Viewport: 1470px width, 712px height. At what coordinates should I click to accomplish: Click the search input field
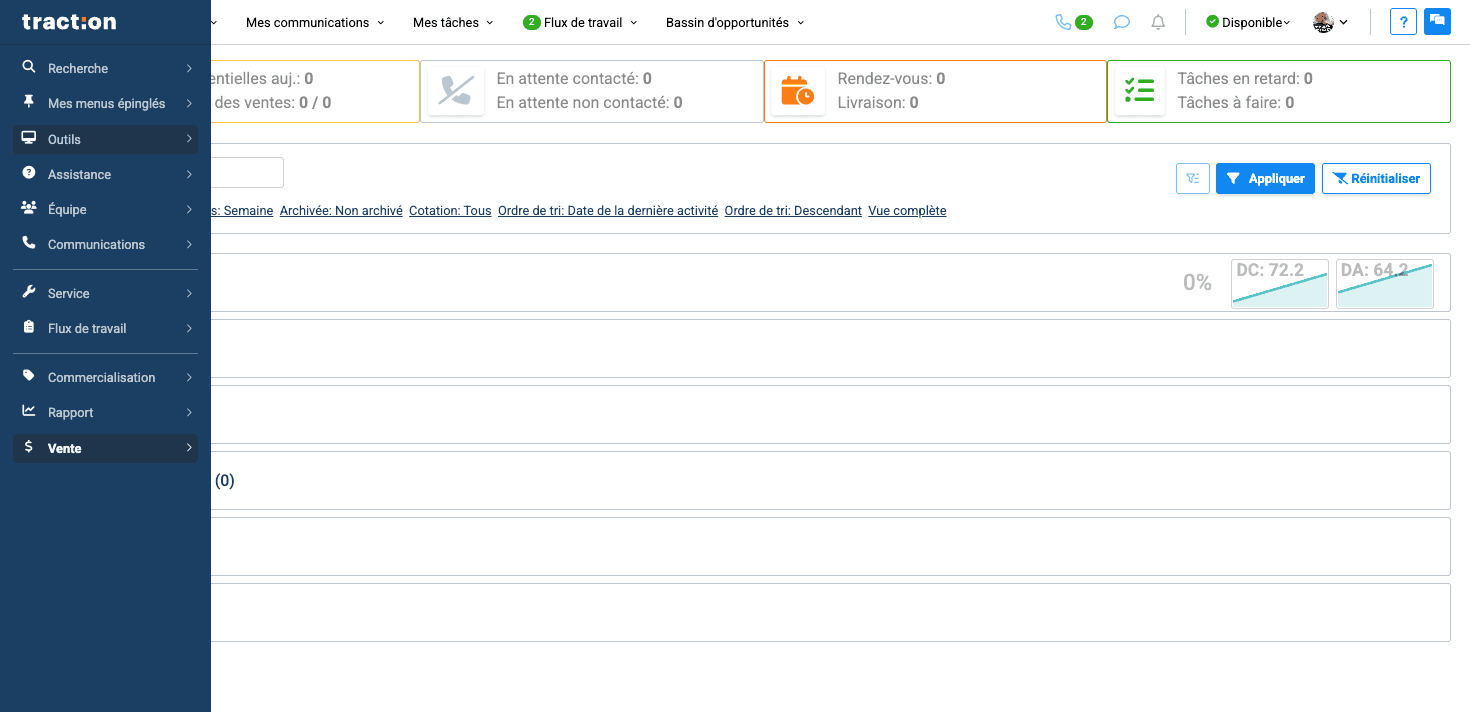point(247,172)
